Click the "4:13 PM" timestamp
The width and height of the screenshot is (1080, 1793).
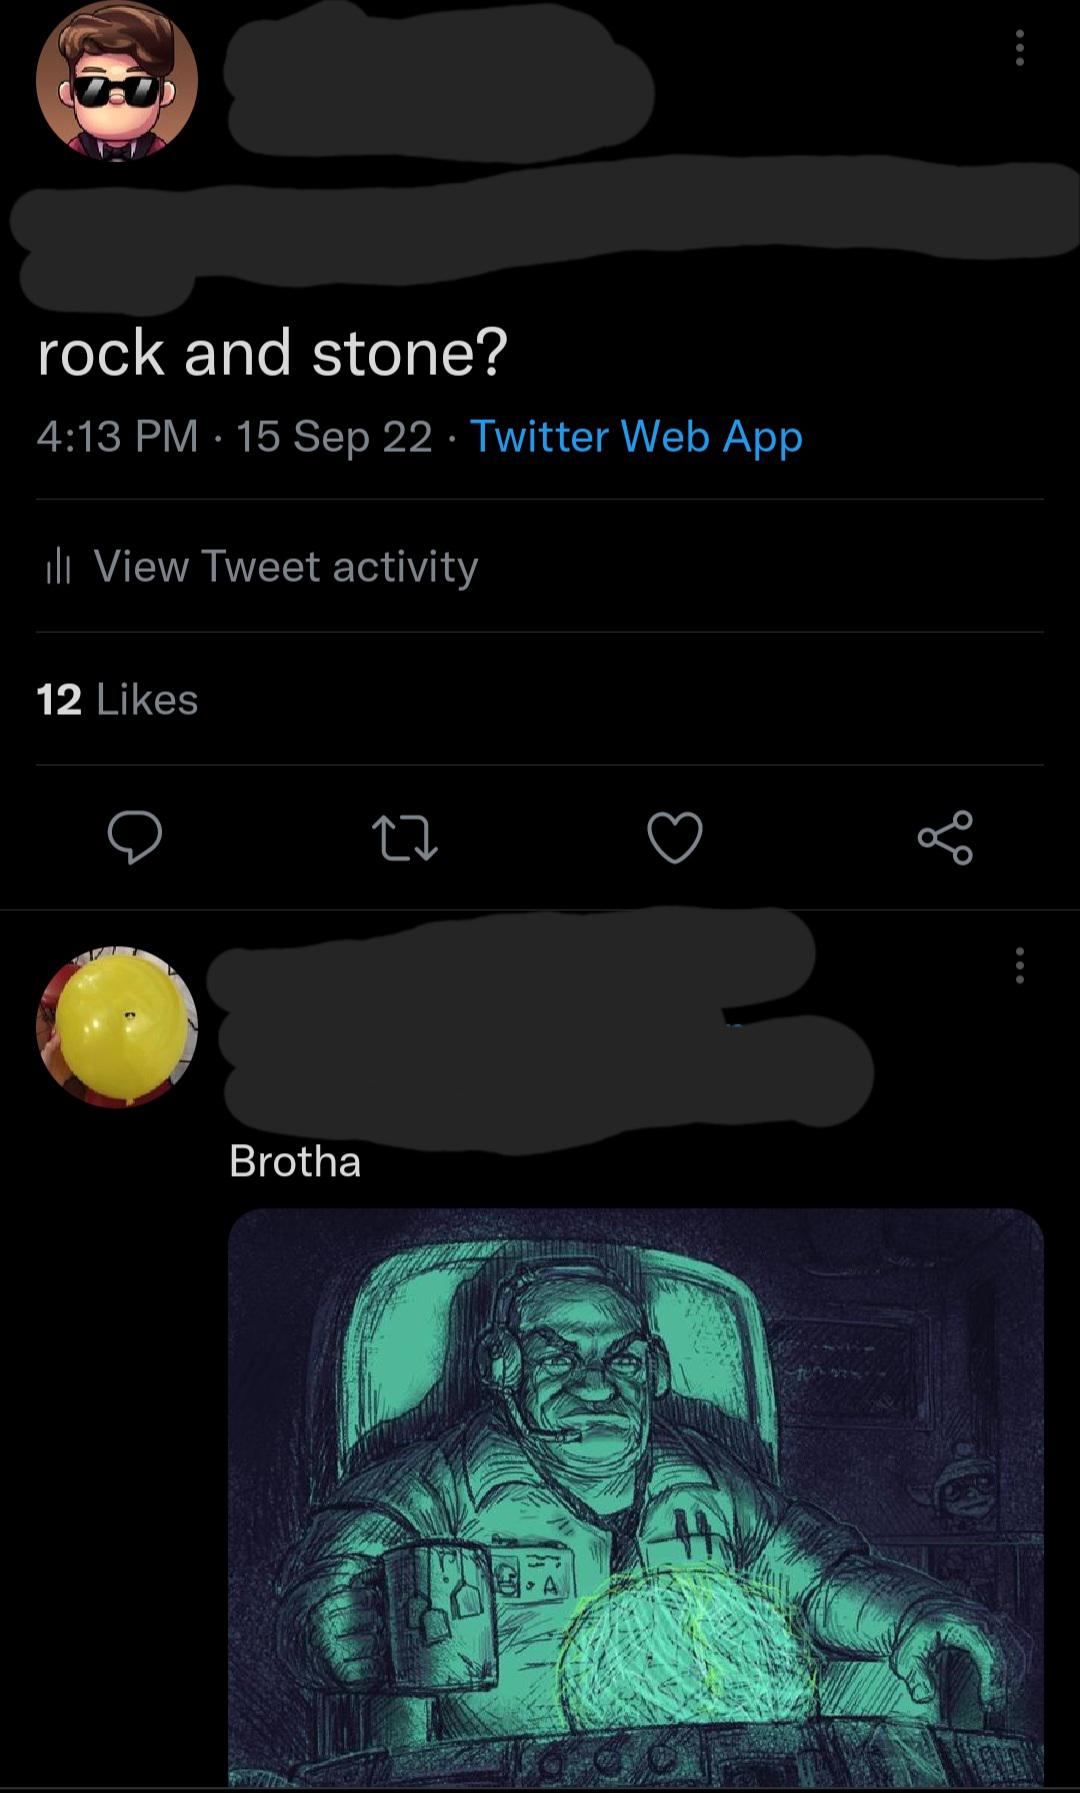coord(117,437)
